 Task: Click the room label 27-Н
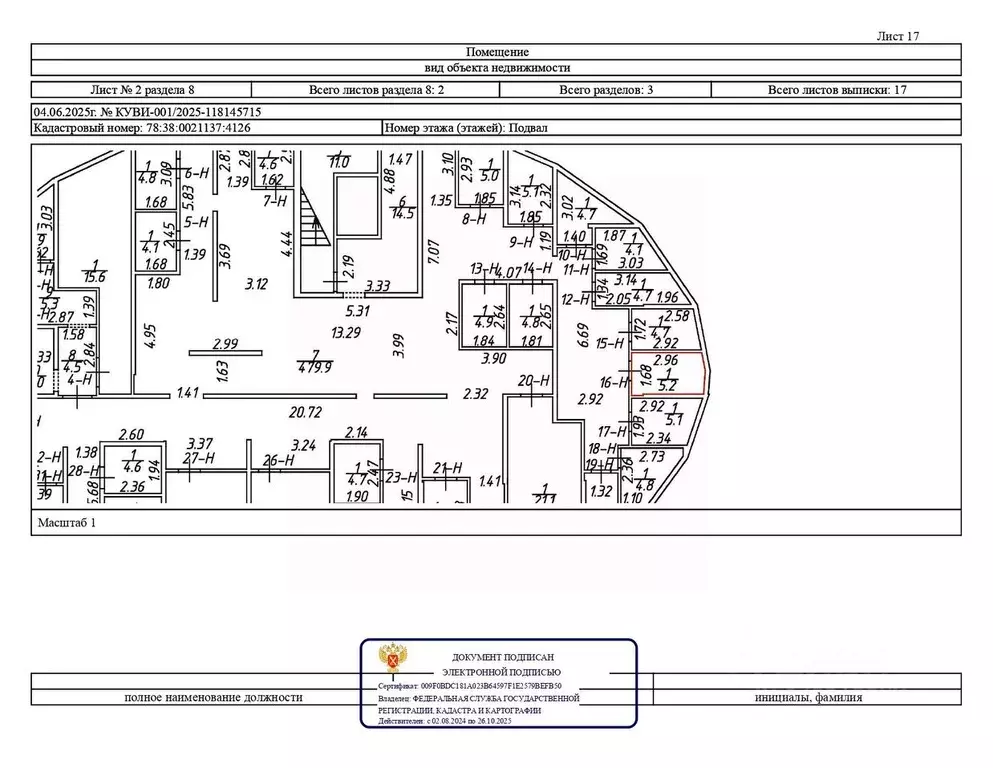[200, 458]
